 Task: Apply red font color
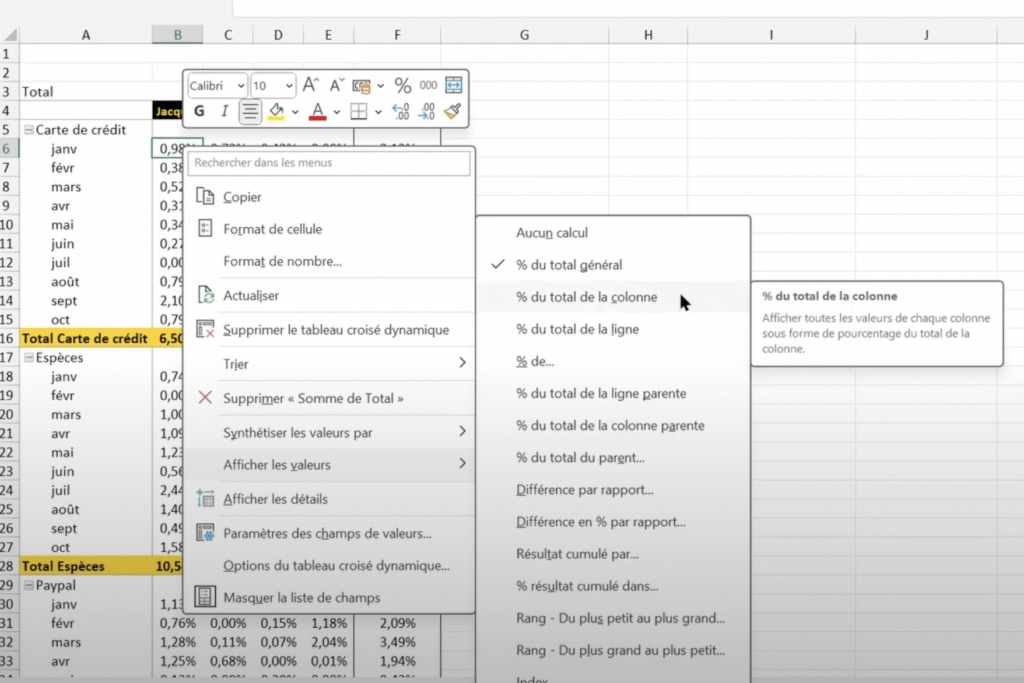pyautogui.click(x=317, y=112)
